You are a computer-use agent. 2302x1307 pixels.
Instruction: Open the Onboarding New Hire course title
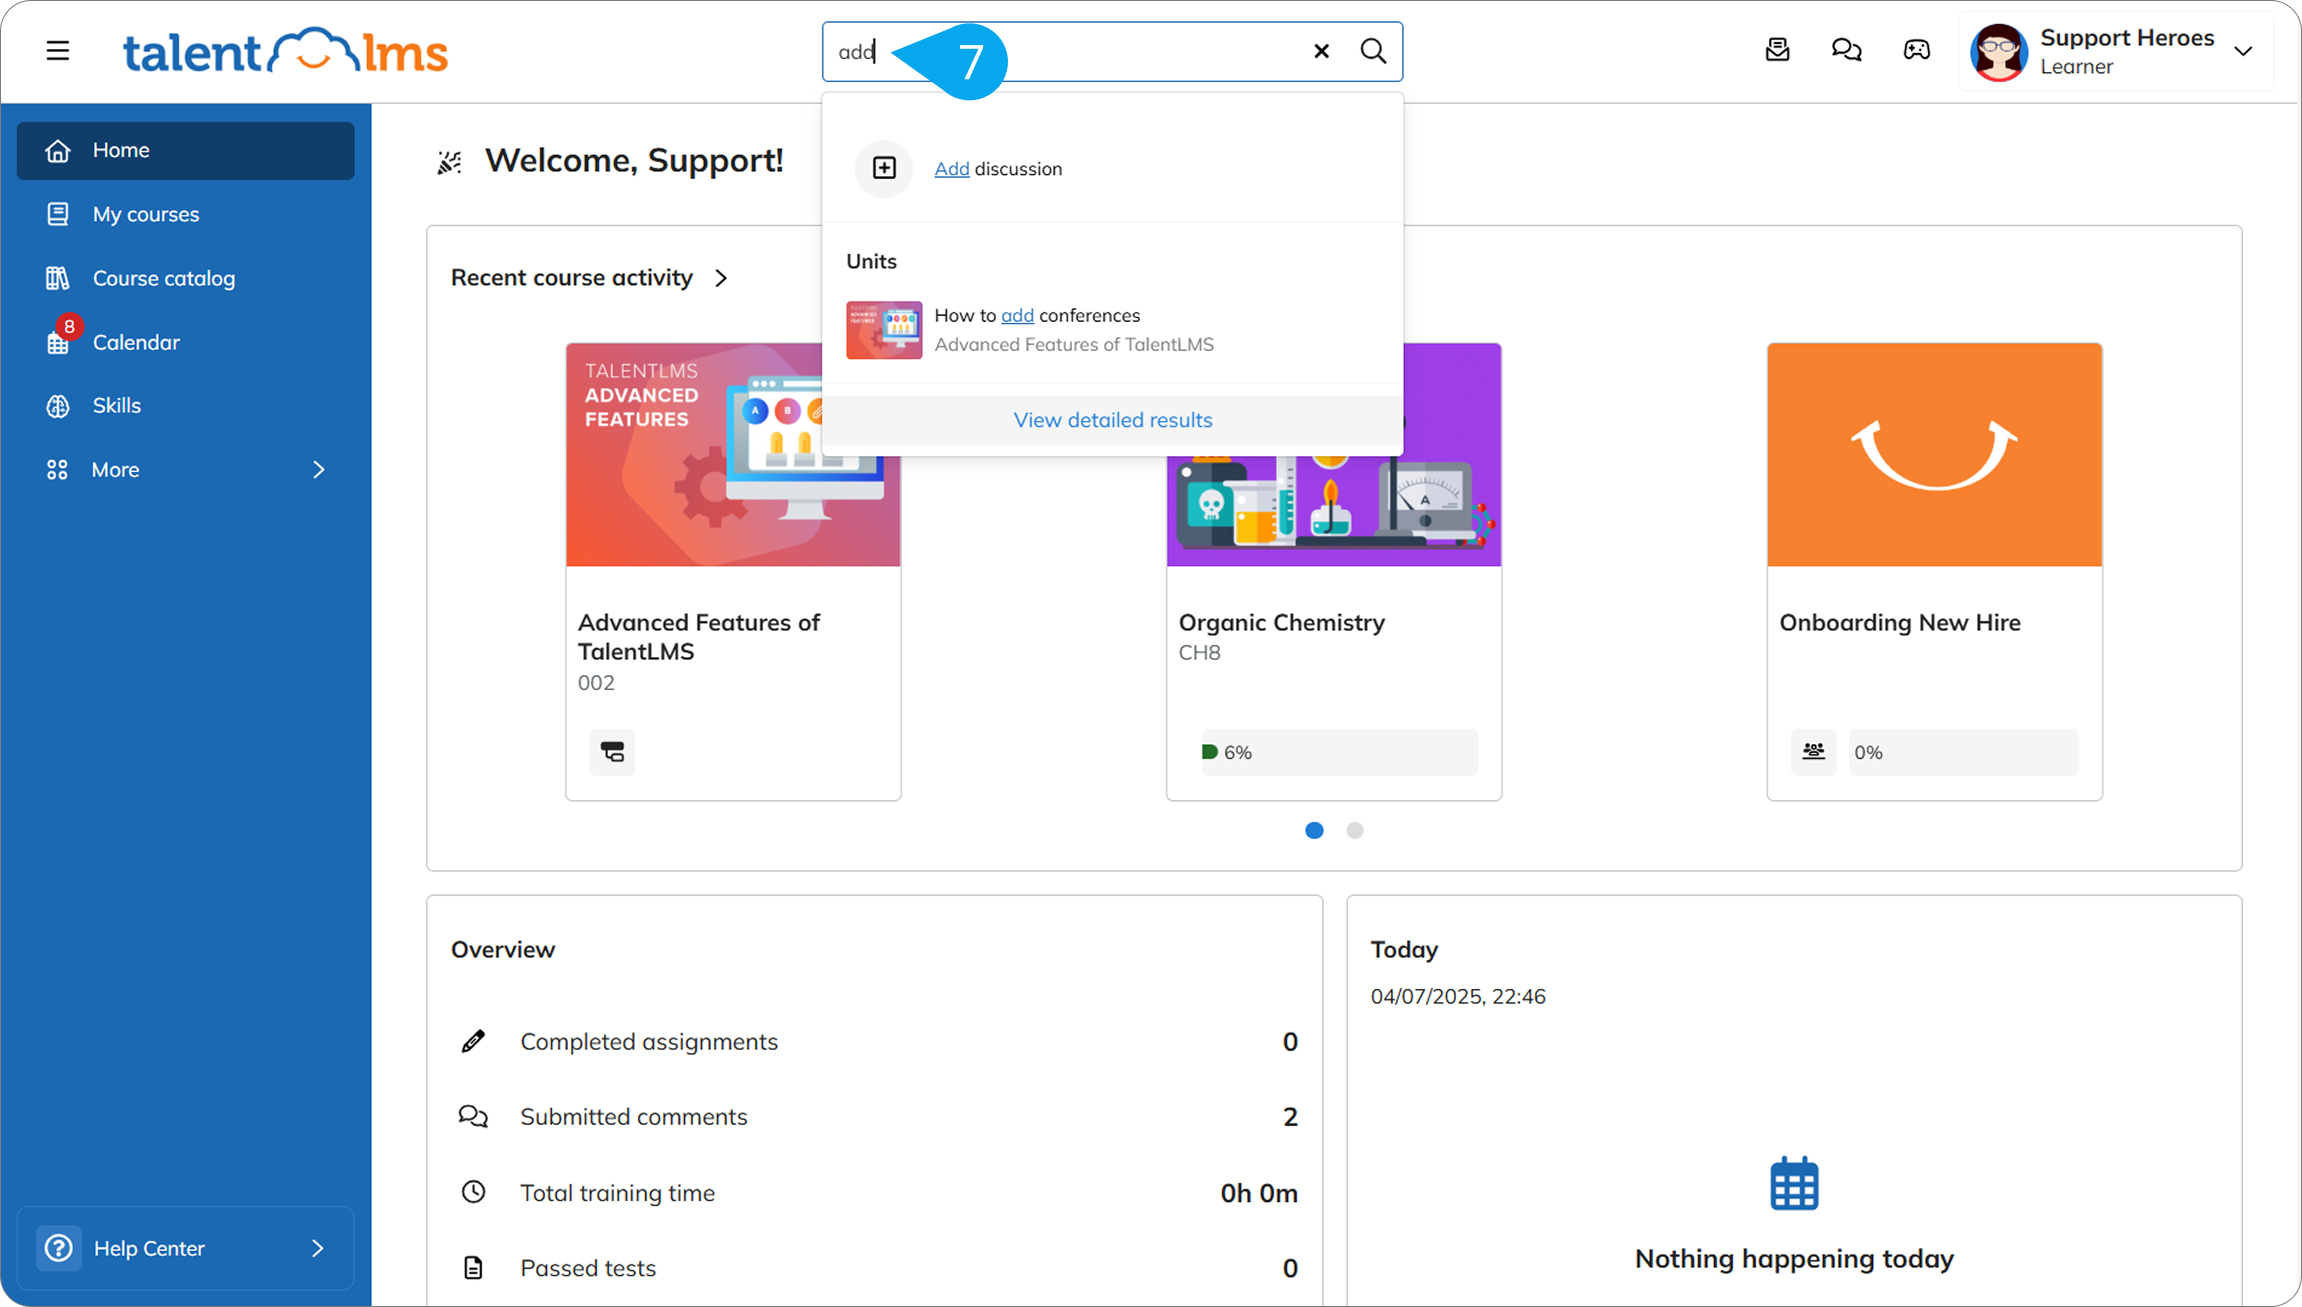(1900, 622)
